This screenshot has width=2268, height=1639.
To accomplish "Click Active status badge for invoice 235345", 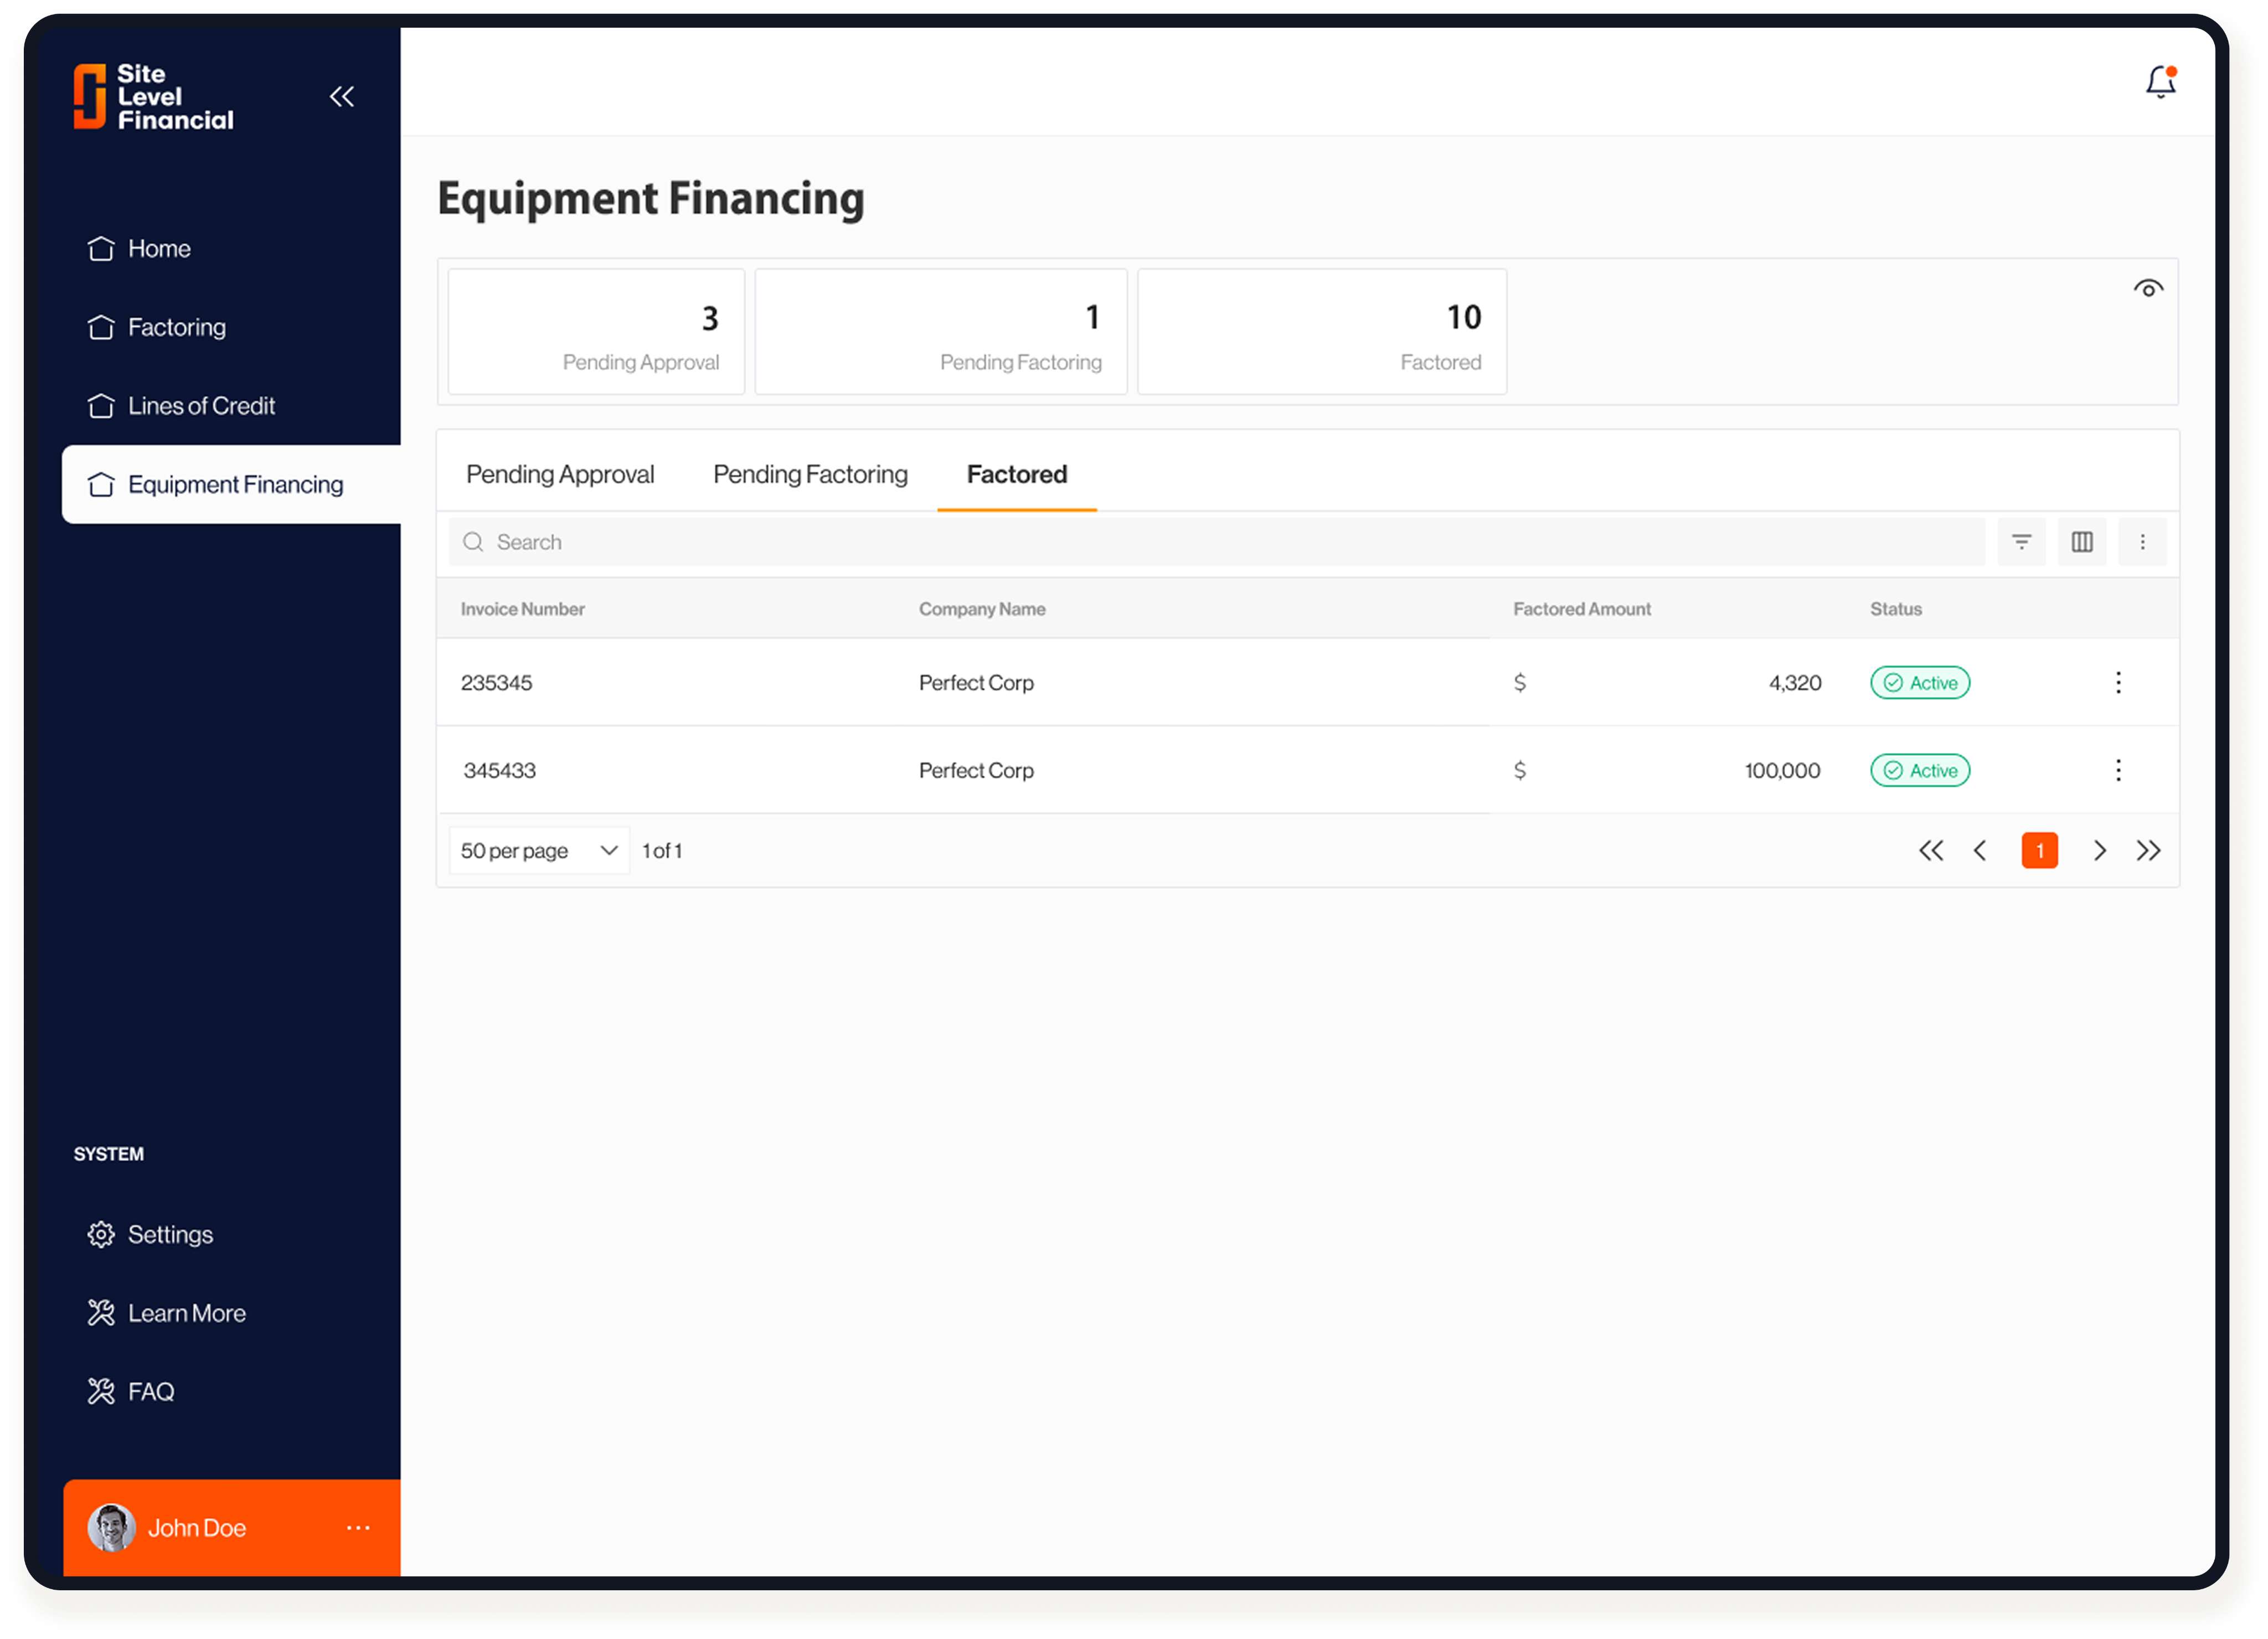I will click(1919, 682).
